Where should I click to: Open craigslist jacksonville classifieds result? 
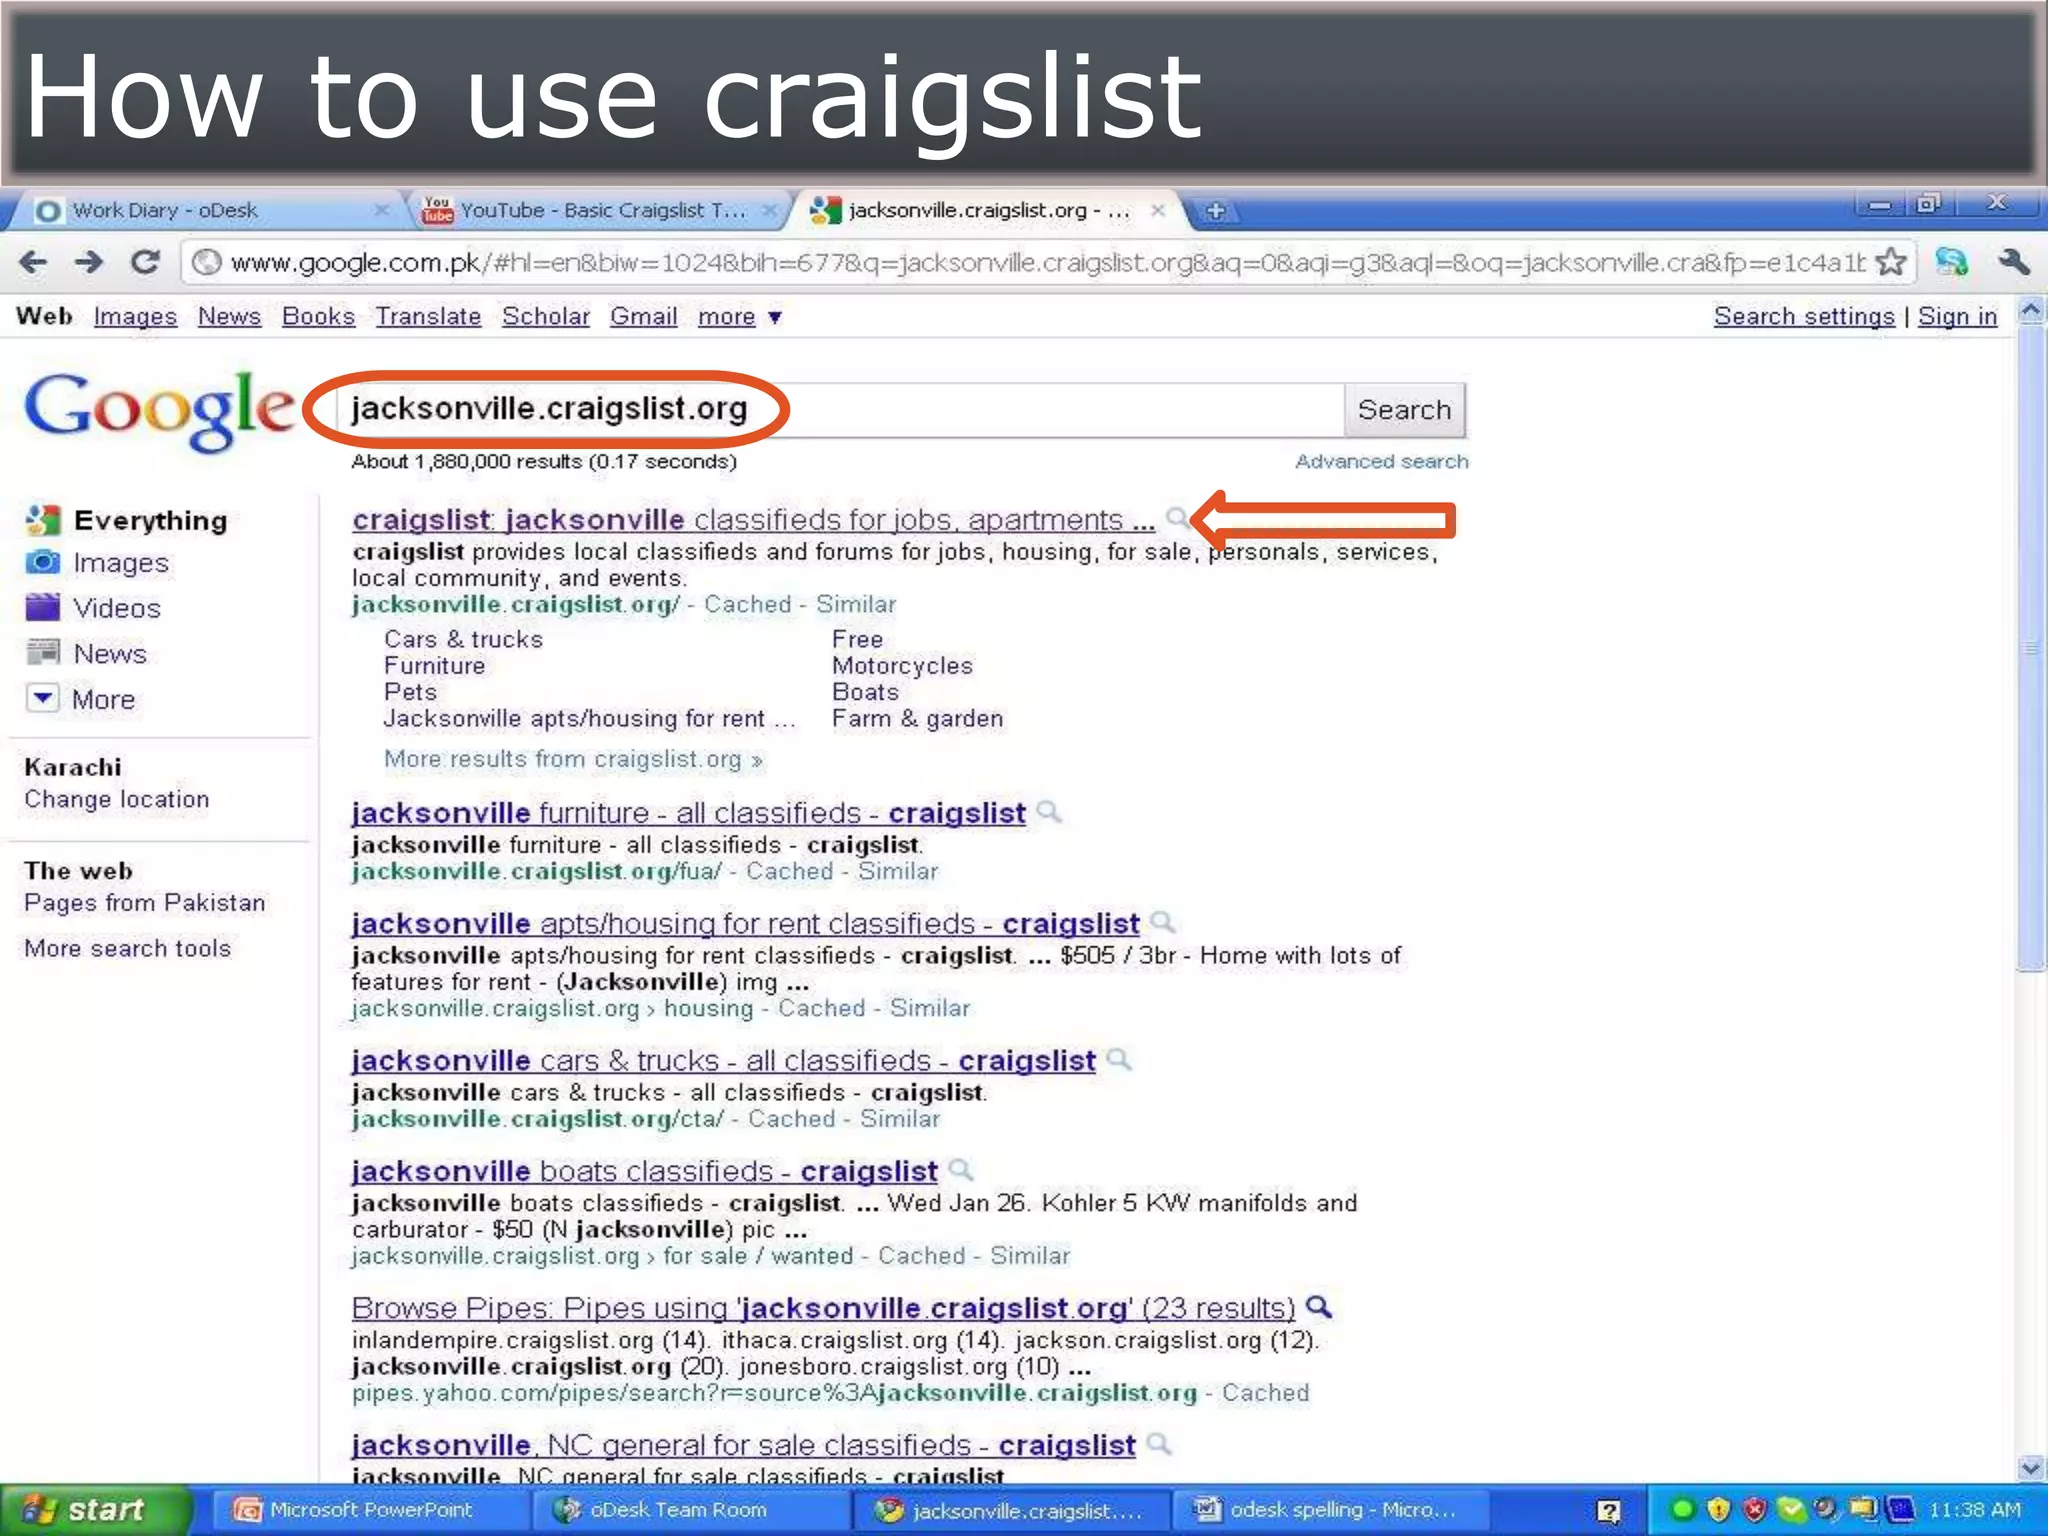pyautogui.click(x=753, y=520)
